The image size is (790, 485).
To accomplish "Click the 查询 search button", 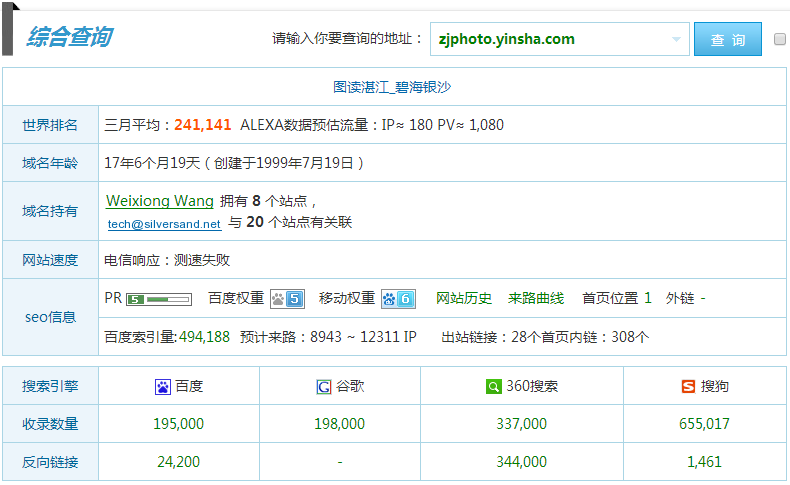I will pyautogui.click(x=728, y=40).
